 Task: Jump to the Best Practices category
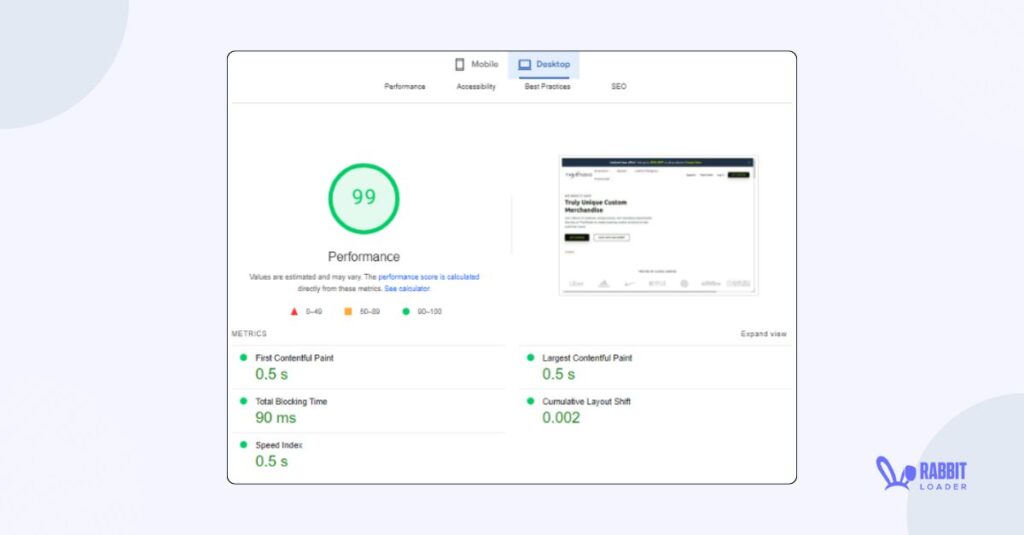point(547,86)
